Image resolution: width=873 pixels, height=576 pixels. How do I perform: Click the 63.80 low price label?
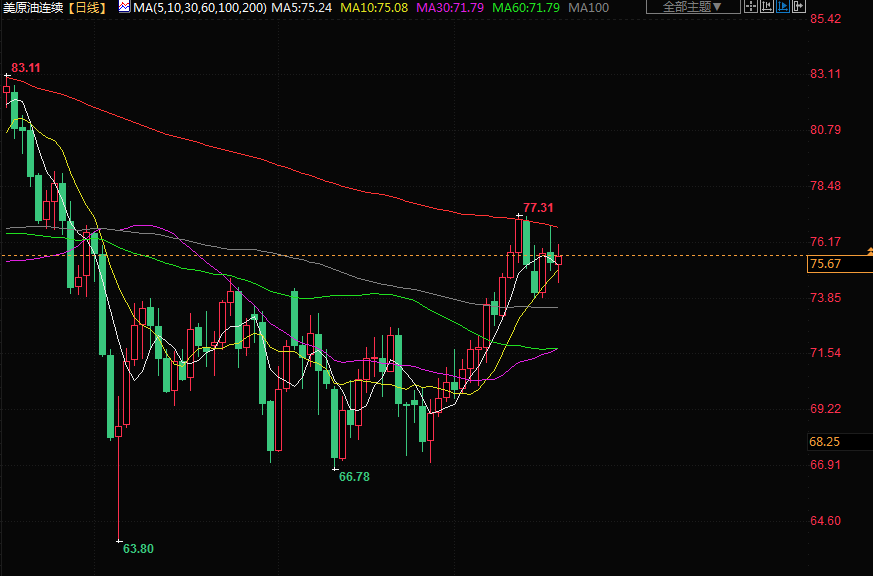pos(138,548)
